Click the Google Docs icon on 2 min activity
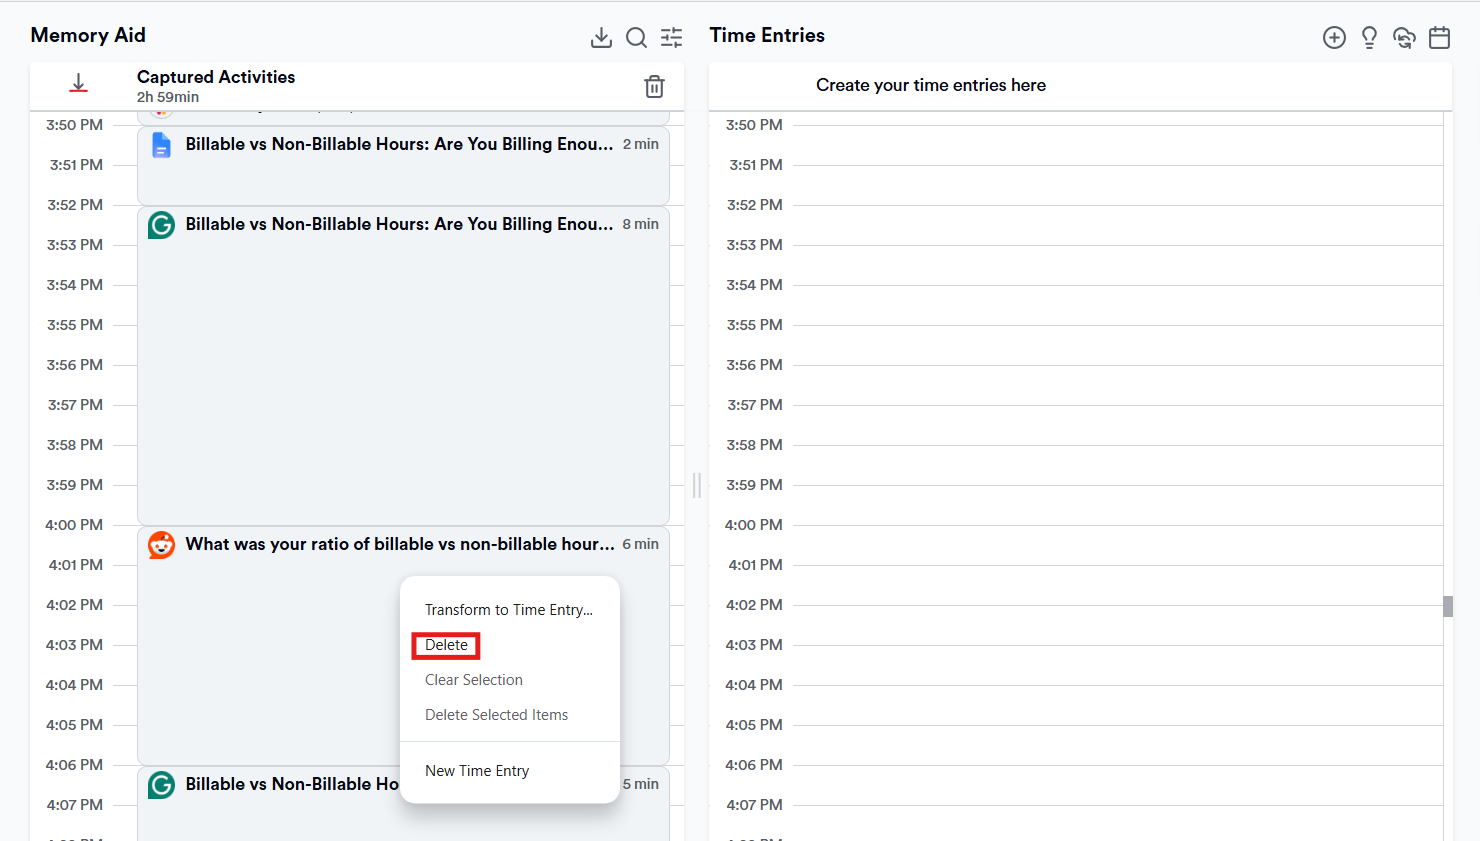This screenshot has width=1480, height=841. (x=161, y=145)
